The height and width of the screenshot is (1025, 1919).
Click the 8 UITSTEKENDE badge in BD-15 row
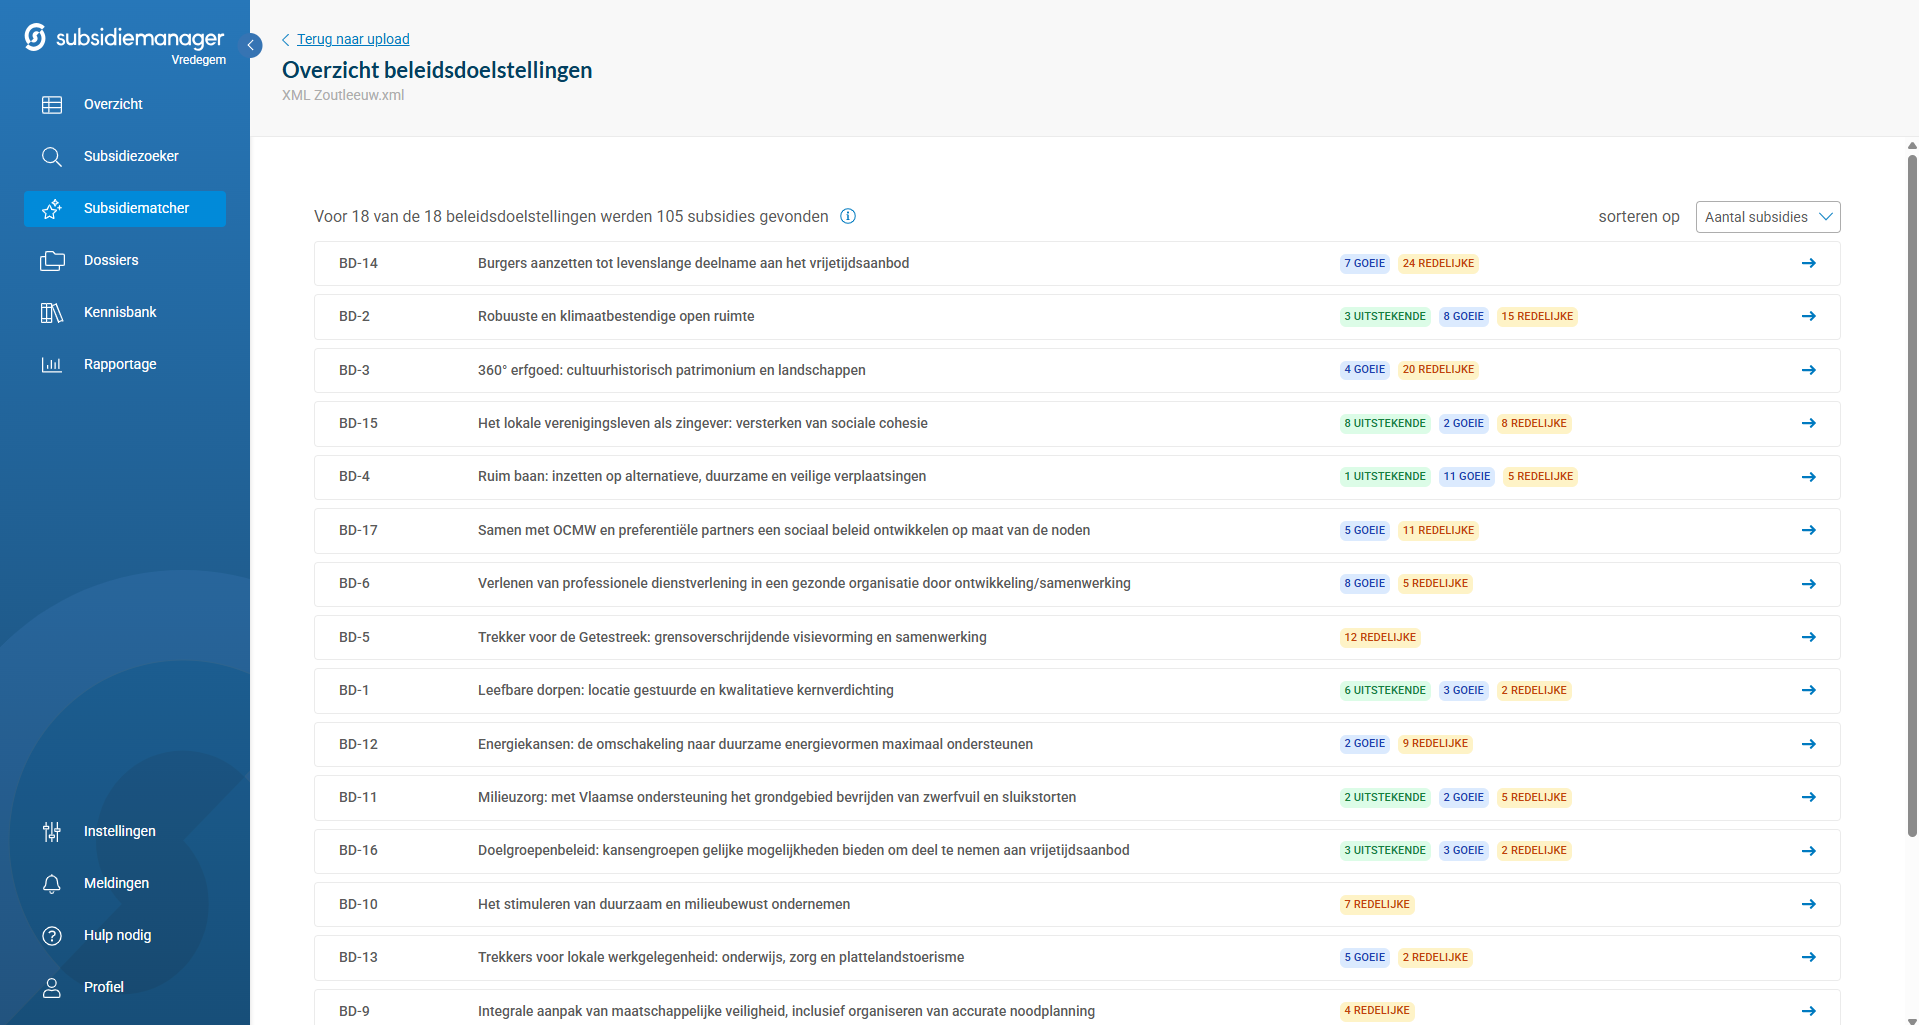(x=1385, y=423)
